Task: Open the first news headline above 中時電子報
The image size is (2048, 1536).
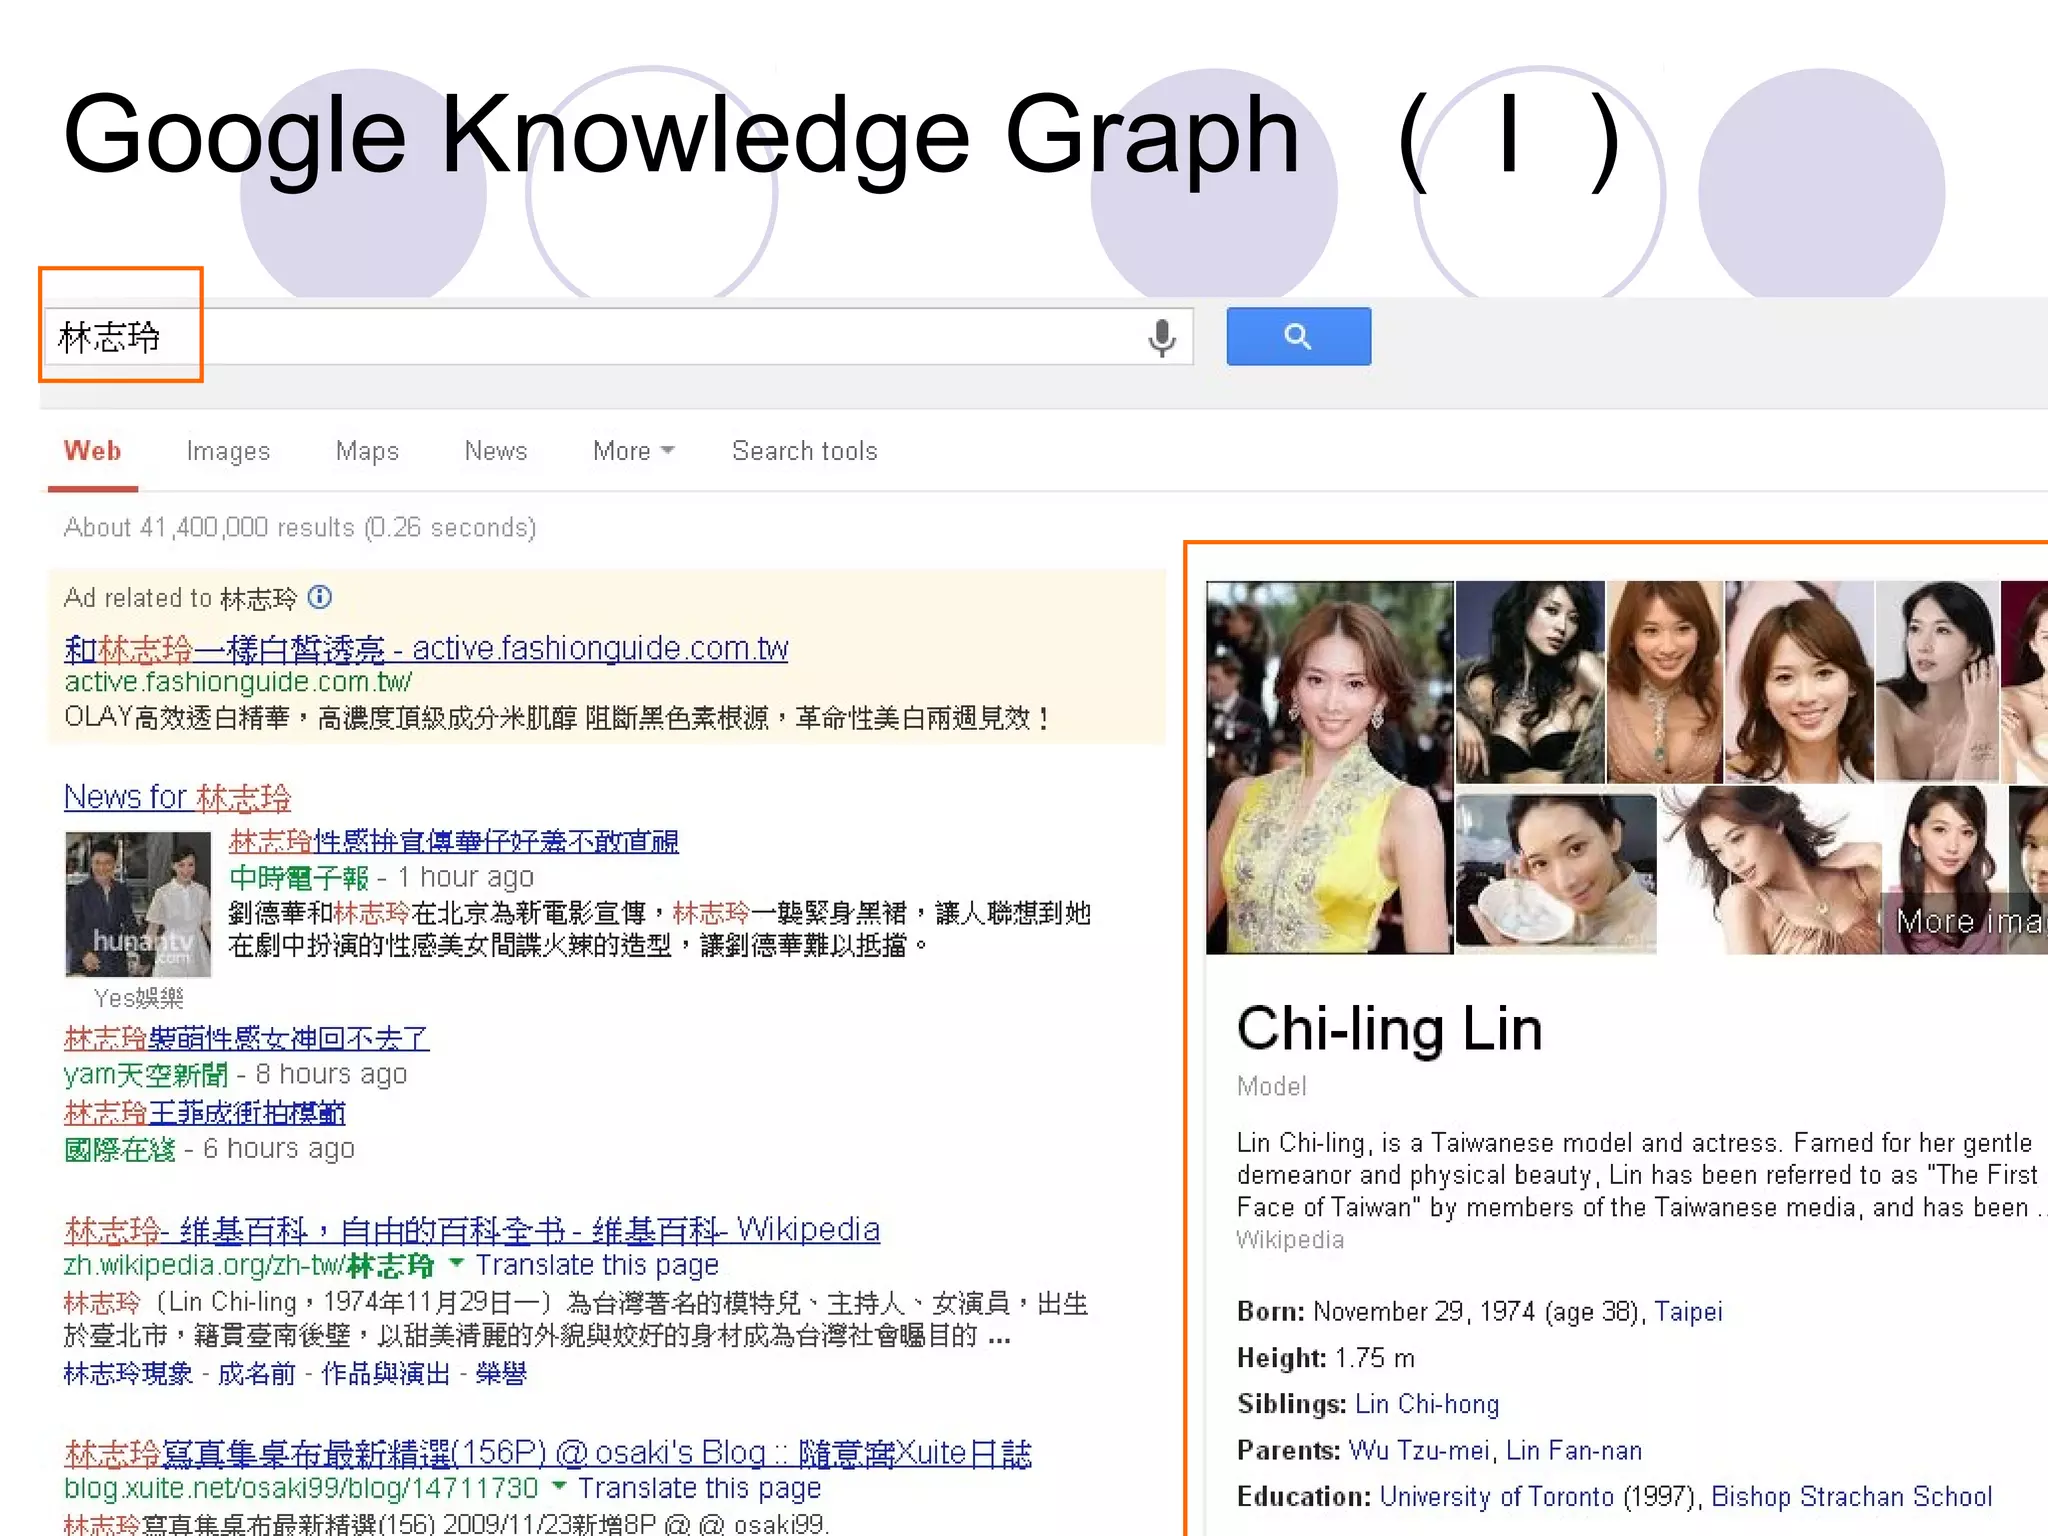Action: point(454,842)
